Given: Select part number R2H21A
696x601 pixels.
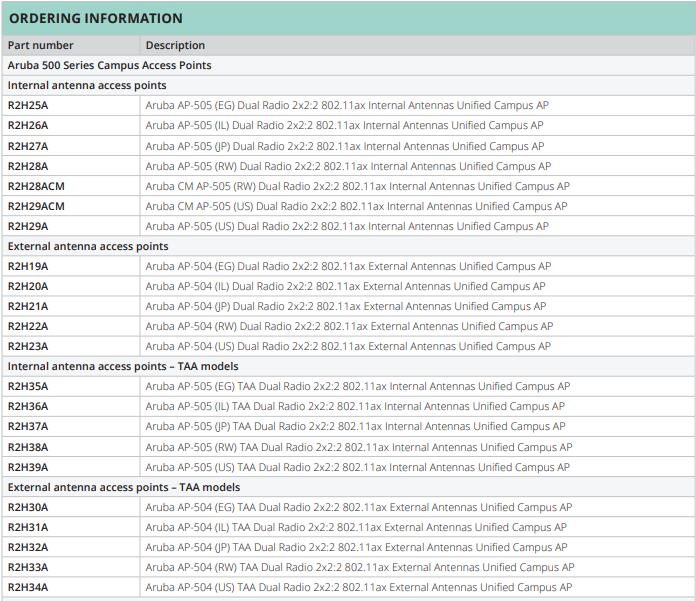Looking at the screenshot, I should click(28, 306).
